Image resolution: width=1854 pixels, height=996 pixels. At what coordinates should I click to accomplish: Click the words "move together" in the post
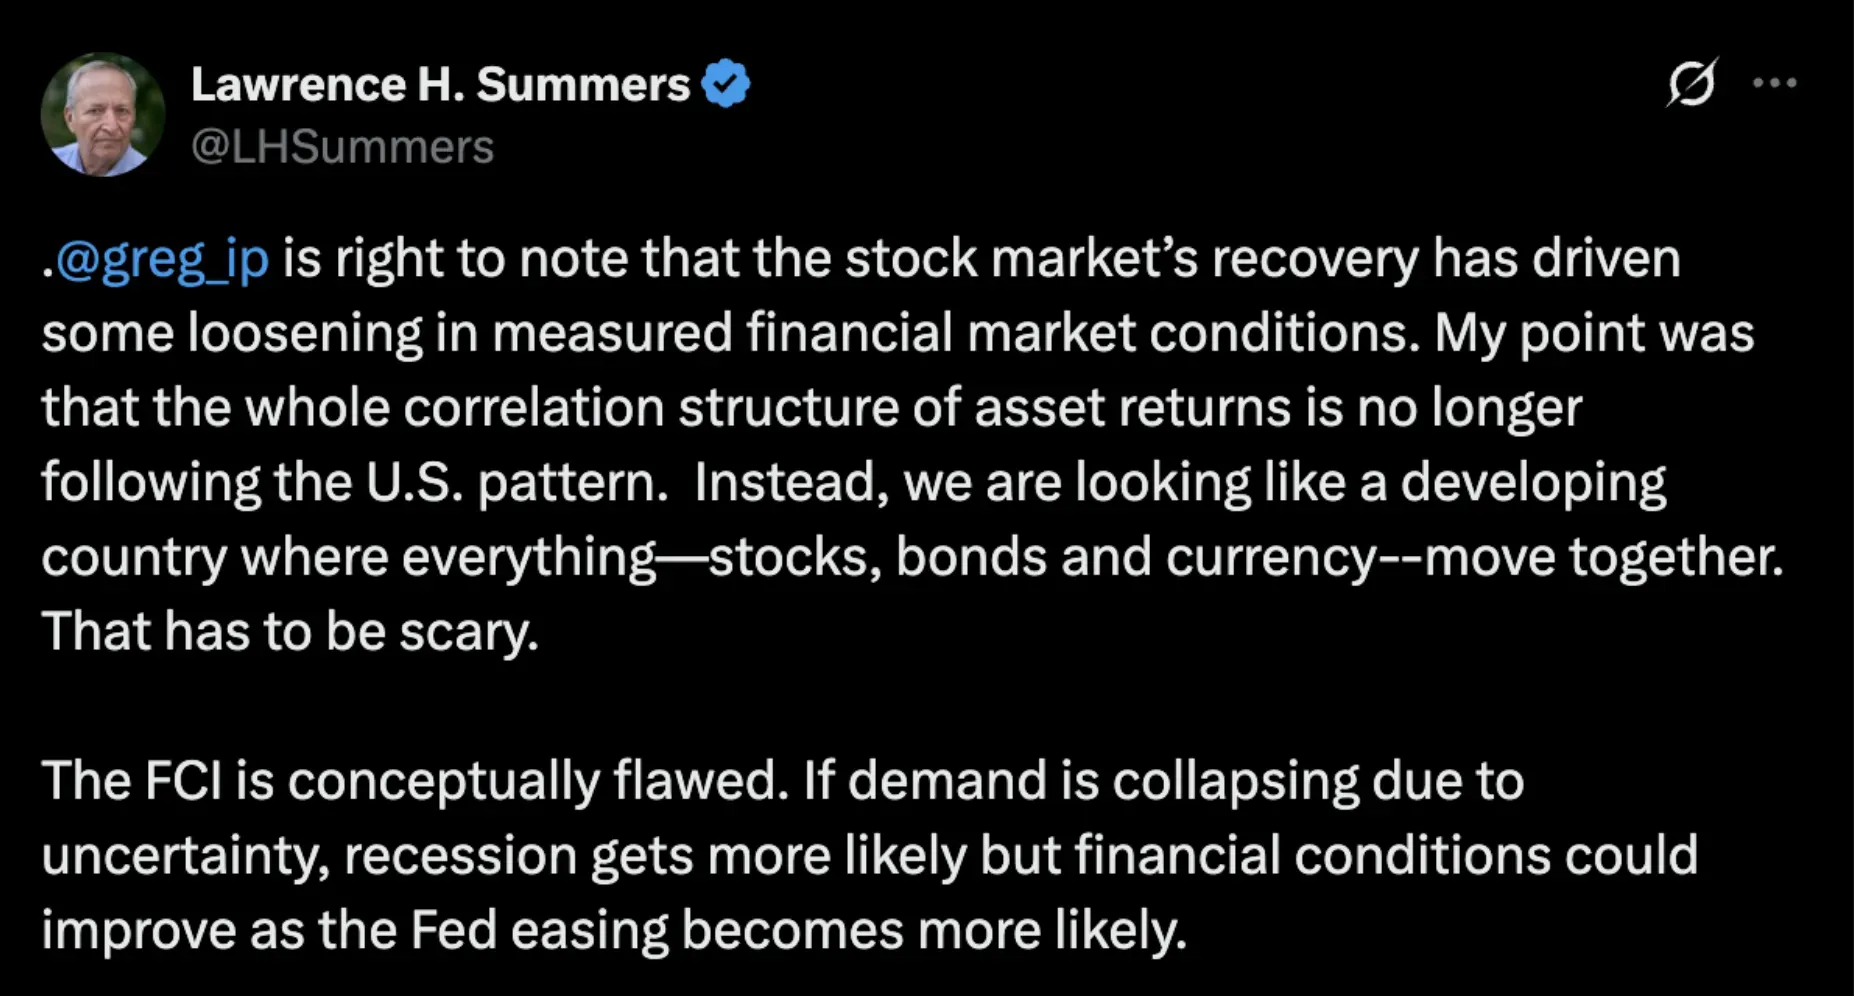1604,558
